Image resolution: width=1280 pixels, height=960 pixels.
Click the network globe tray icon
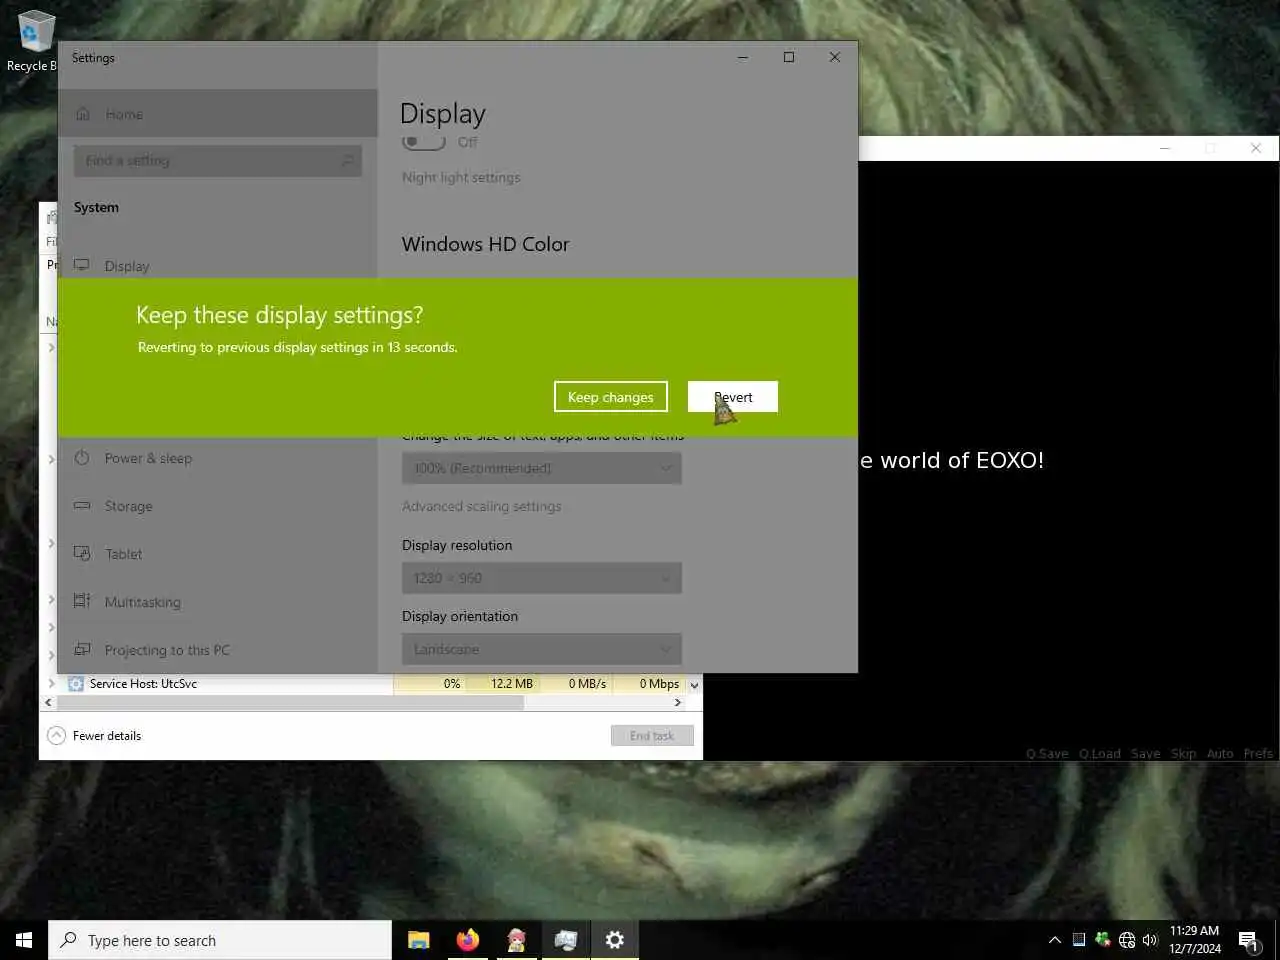pos(1127,940)
